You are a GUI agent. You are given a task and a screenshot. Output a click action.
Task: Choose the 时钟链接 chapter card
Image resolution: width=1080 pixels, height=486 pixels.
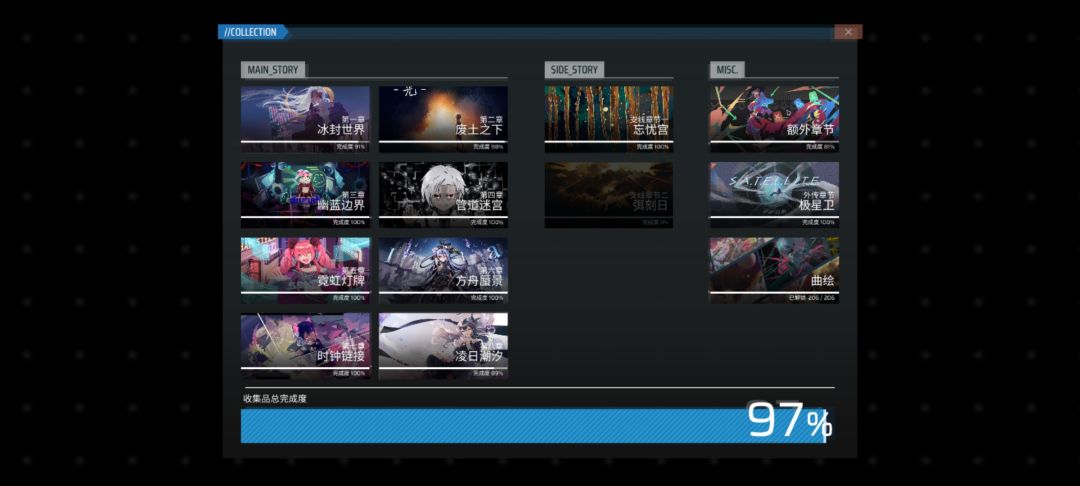click(x=305, y=346)
